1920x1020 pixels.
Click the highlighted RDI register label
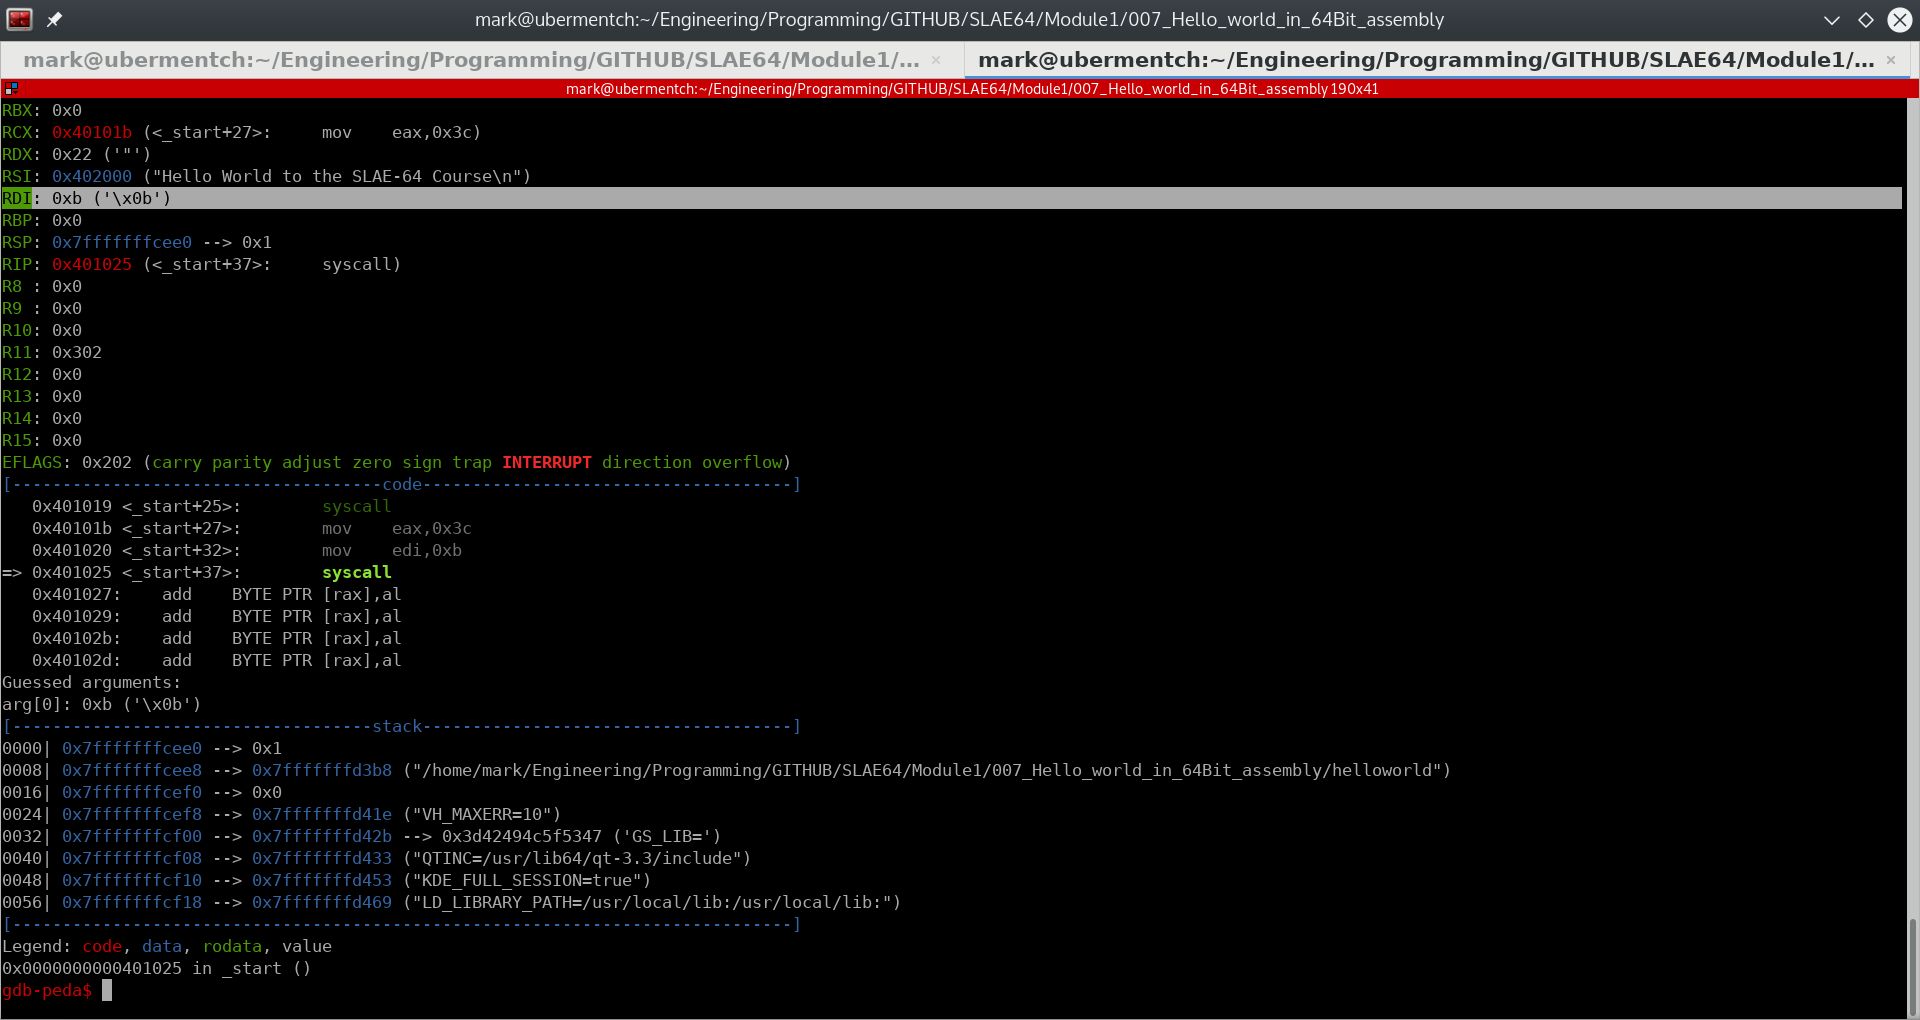coord(17,198)
